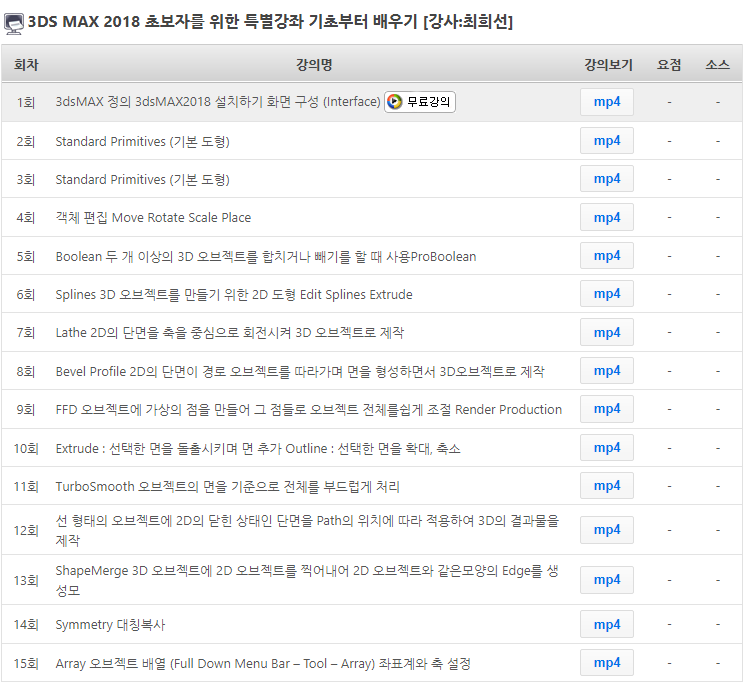
Task: Select the 'Extrude : 선택한 면을' lesson title
Action: (258, 448)
